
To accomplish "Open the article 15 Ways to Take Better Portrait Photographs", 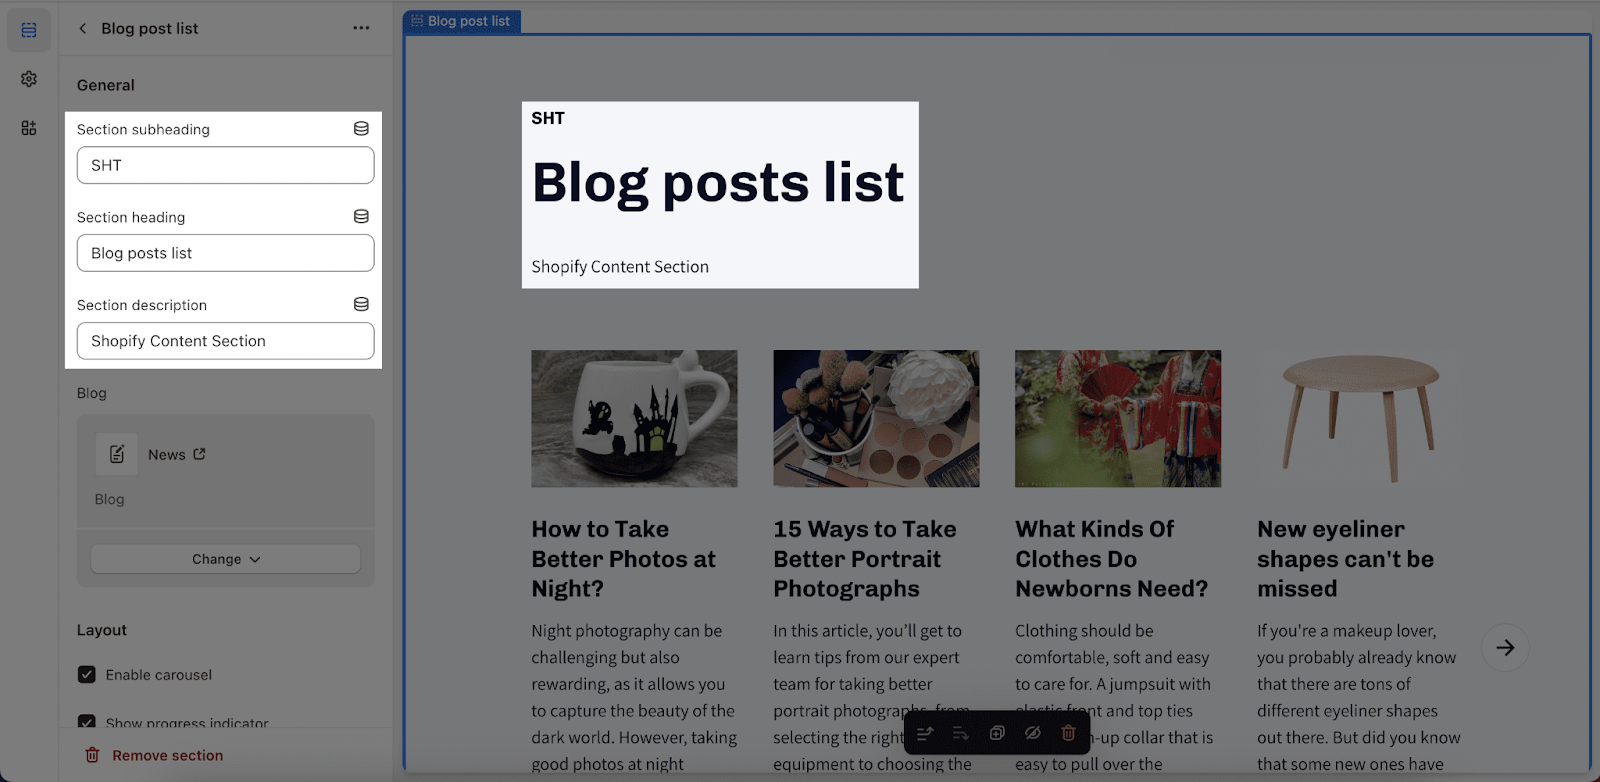I will point(865,559).
